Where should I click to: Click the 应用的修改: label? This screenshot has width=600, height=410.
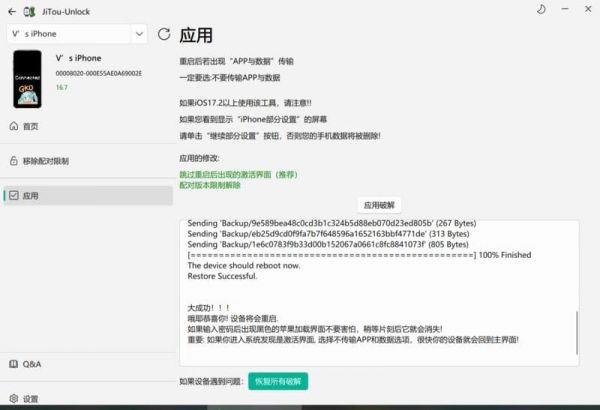click(199, 158)
